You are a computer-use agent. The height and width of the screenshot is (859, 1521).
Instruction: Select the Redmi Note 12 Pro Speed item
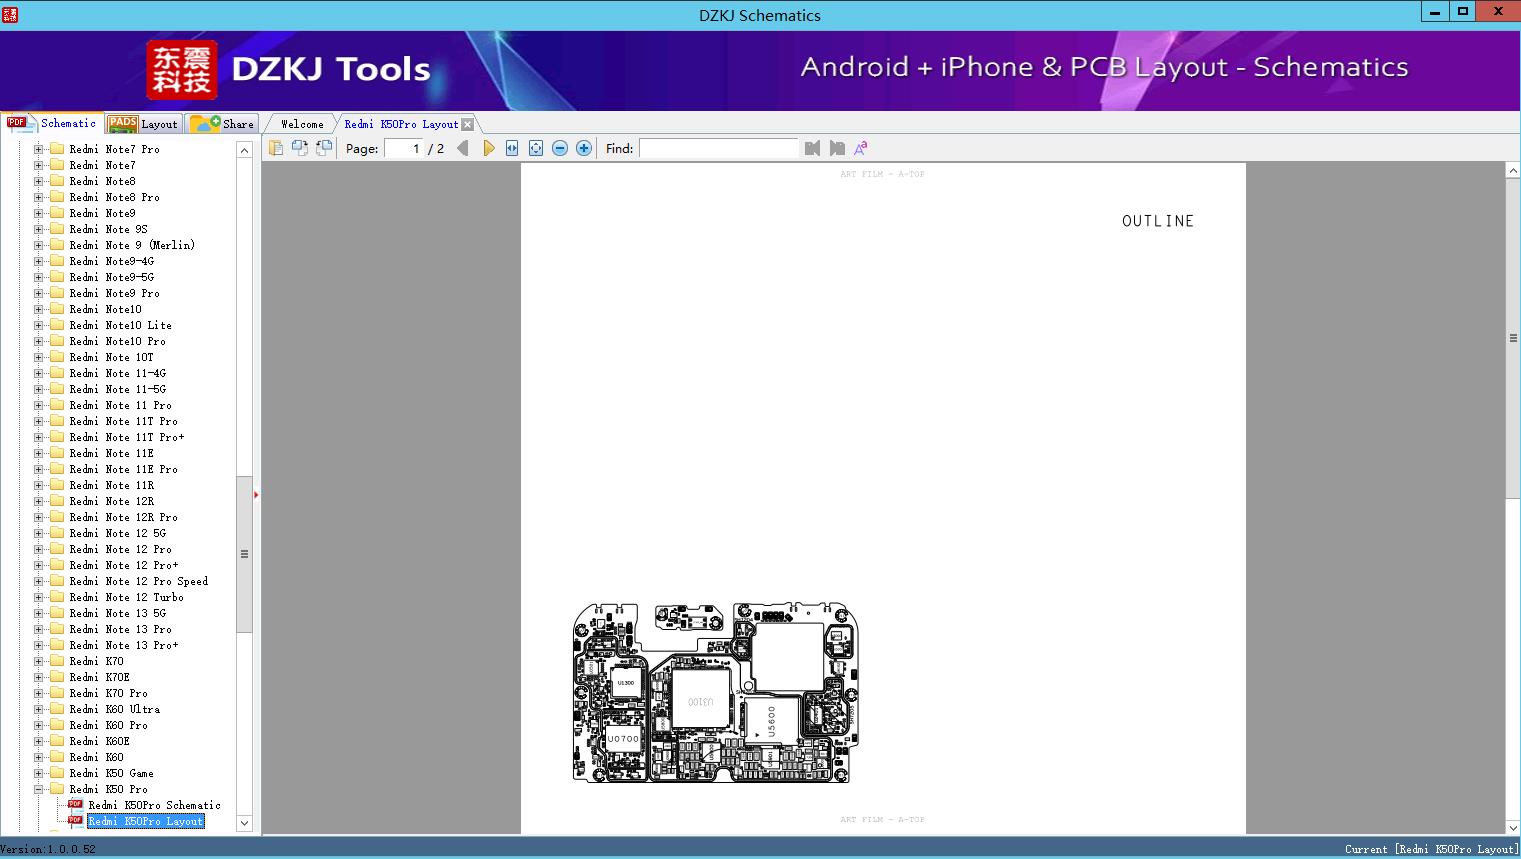139,581
